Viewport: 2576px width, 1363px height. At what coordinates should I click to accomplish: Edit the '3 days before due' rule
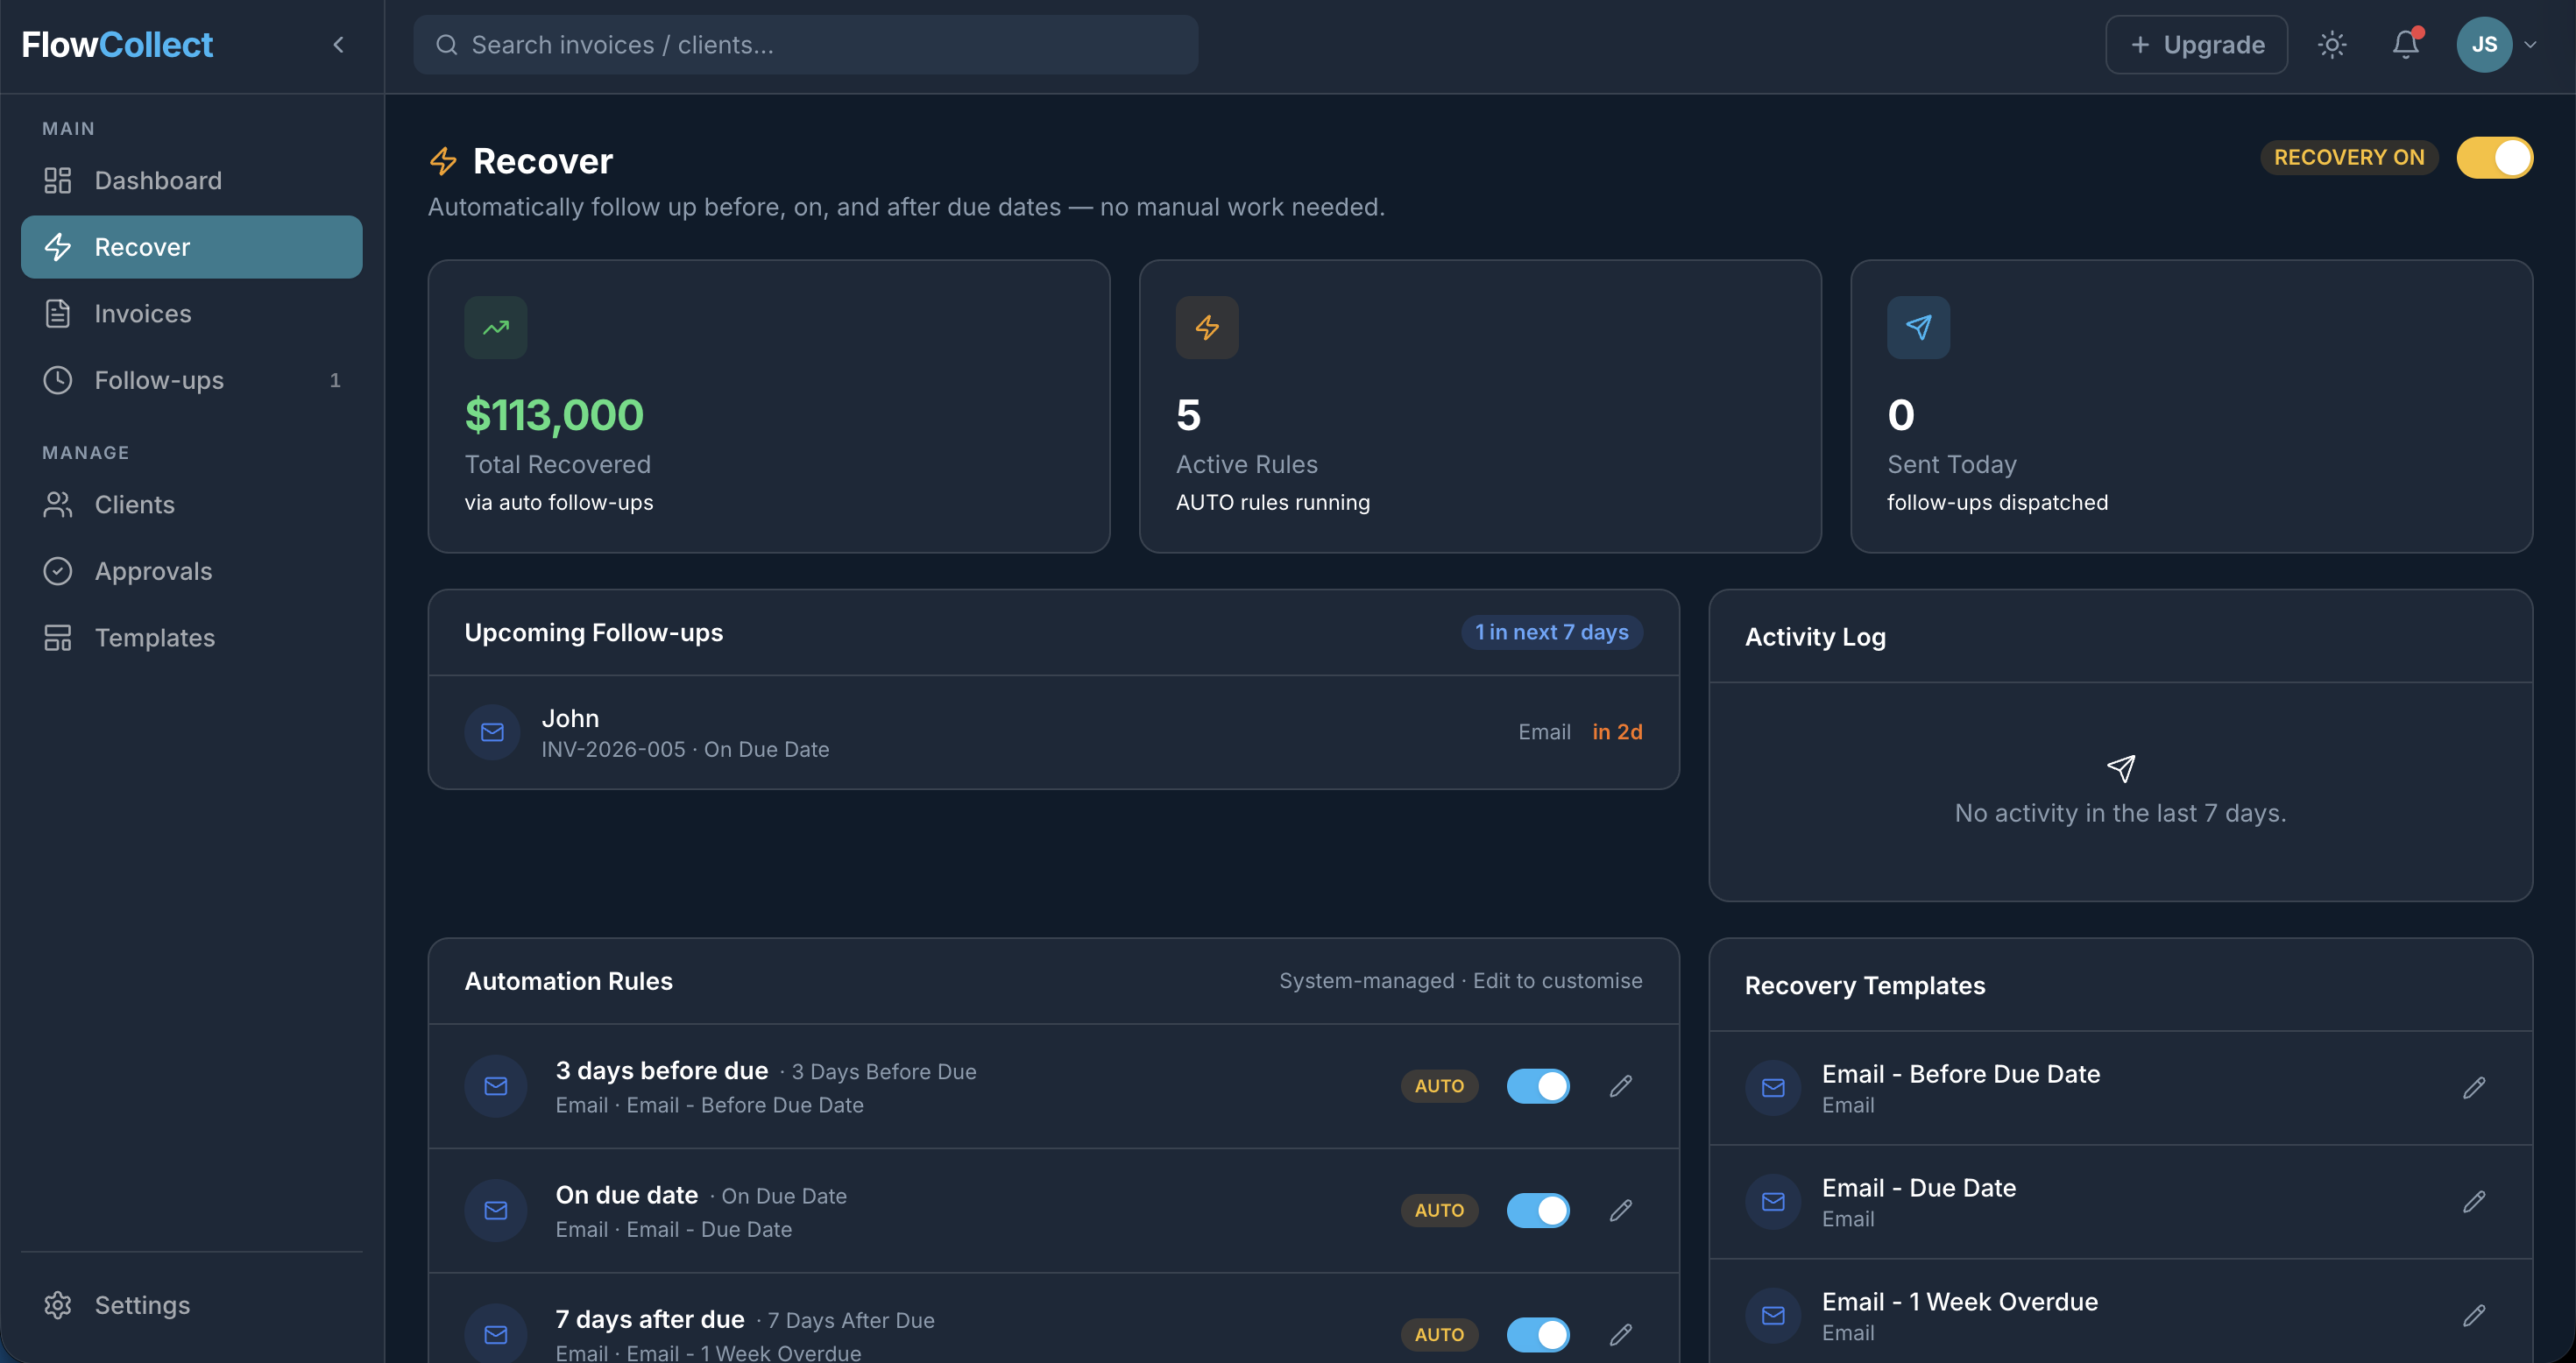[1621, 1086]
